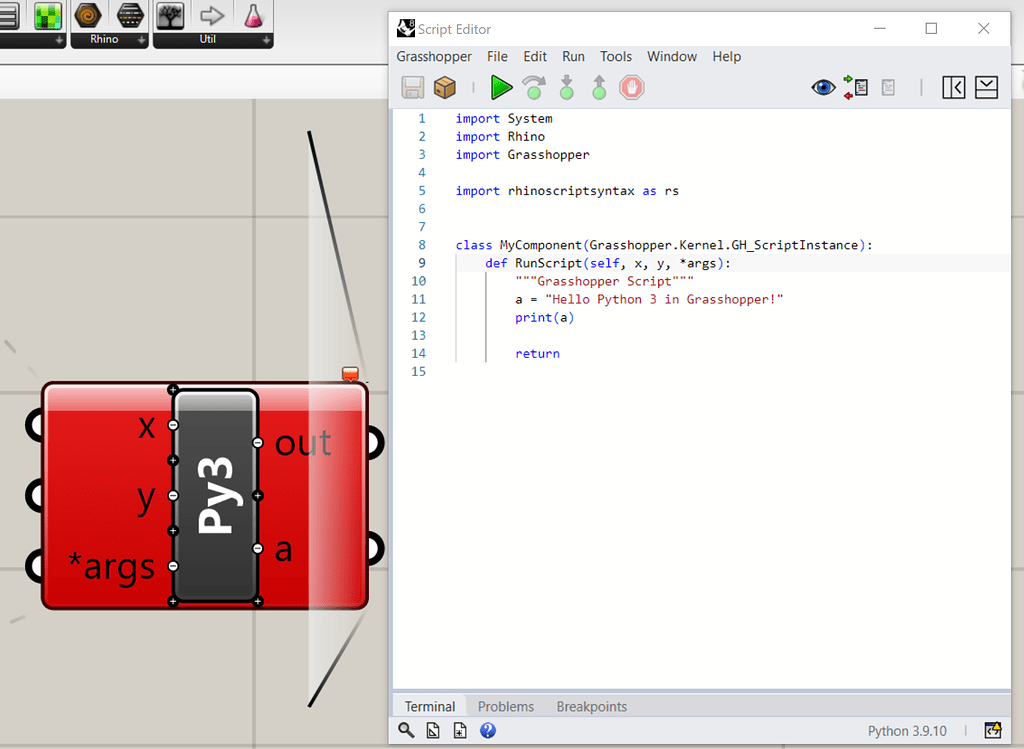The width and height of the screenshot is (1024, 749).
Task: Stop script execution with the stop sign icon
Action: [631, 87]
